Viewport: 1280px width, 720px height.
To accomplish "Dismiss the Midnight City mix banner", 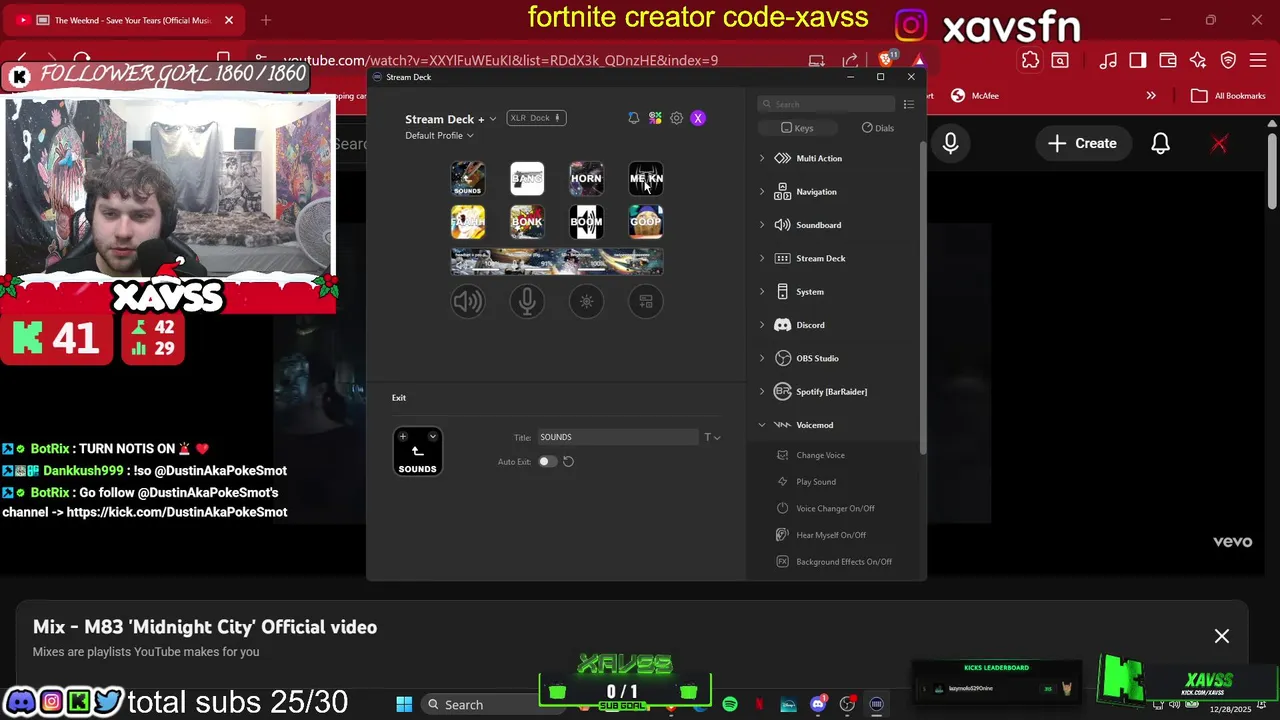I will (x=1222, y=636).
